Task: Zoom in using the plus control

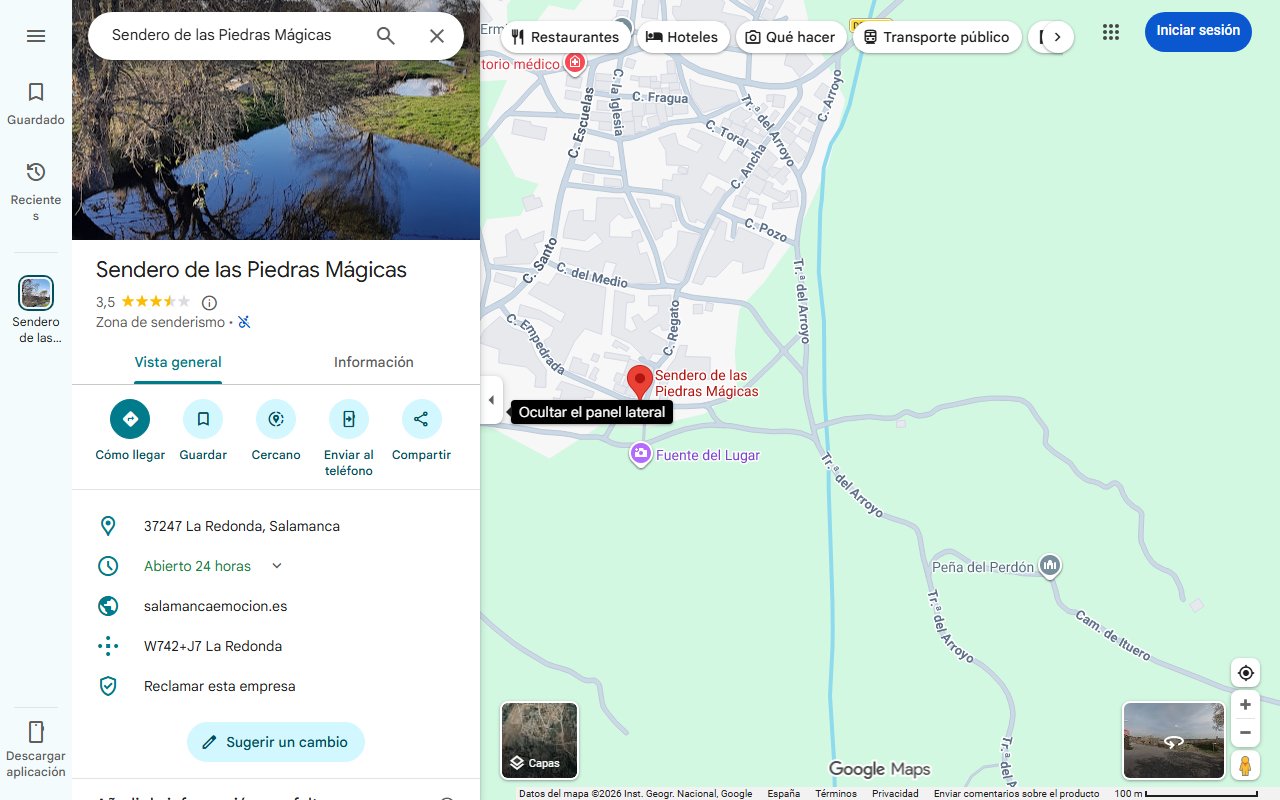Action: pyautogui.click(x=1245, y=704)
